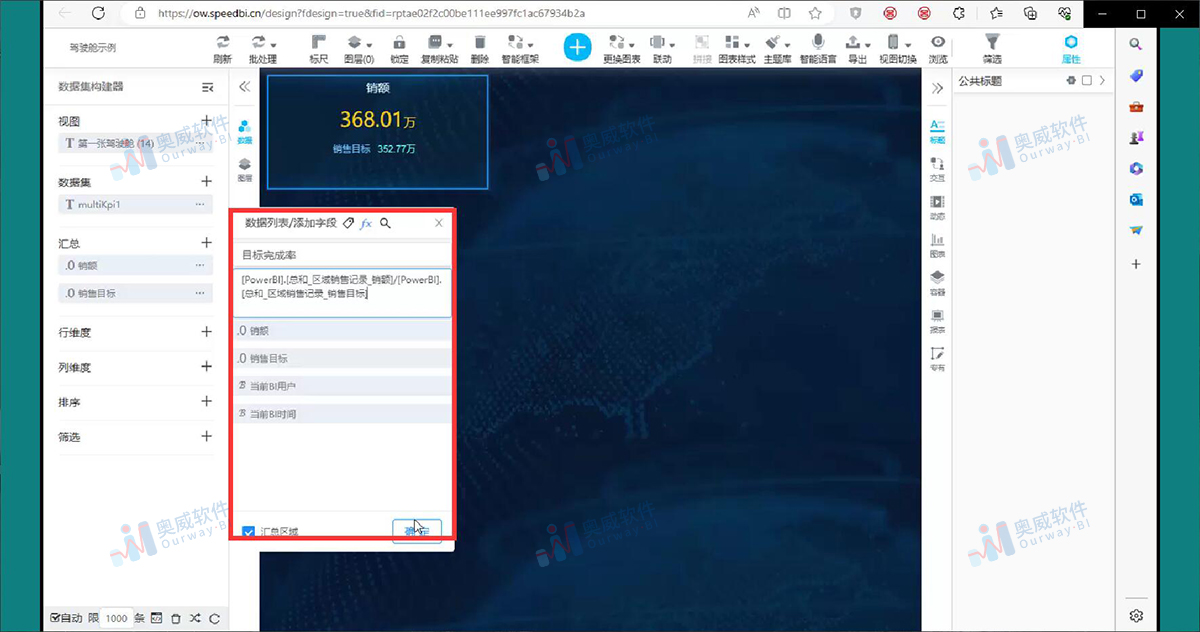The image size is (1200, 632).
Task: Select the 图表 tab in right sidebar
Action: click(937, 244)
